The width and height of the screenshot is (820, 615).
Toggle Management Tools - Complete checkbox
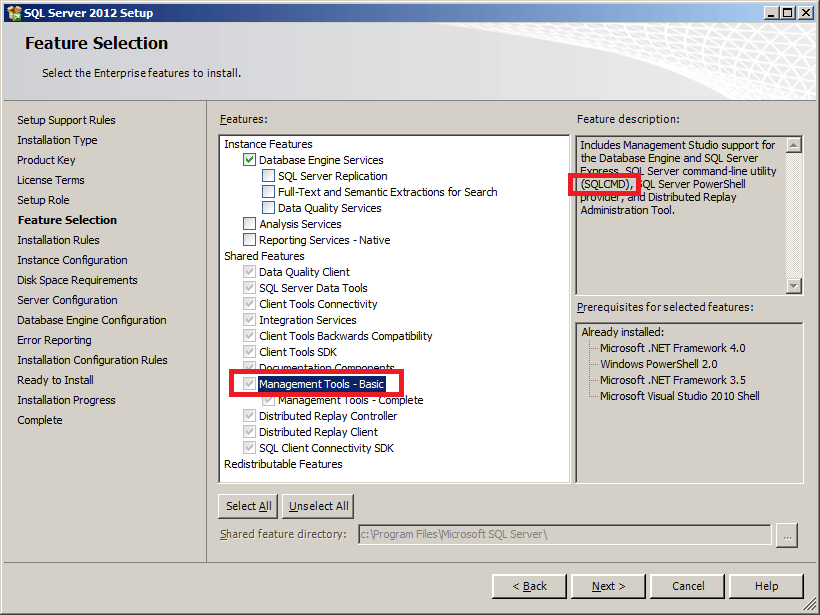pyautogui.click(x=268, y=401)
